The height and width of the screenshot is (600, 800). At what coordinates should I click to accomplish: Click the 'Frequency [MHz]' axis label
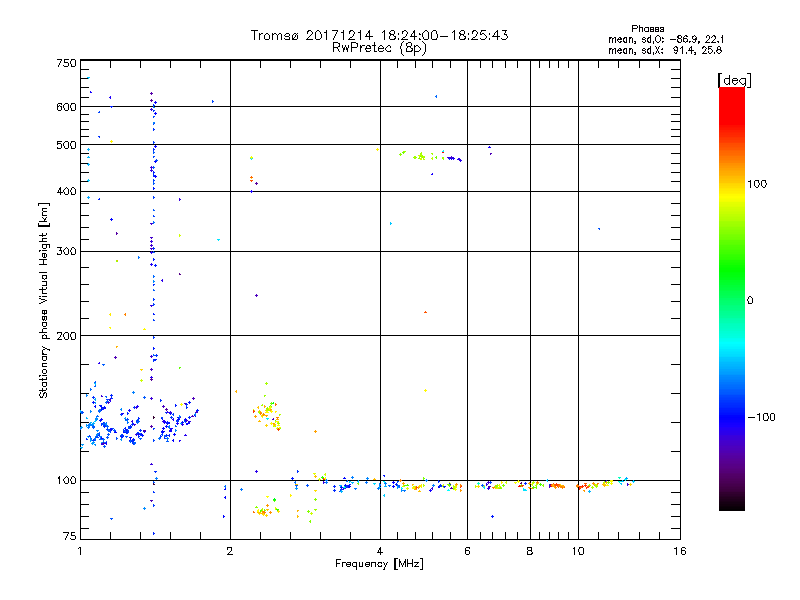click(x=379, y=564)
